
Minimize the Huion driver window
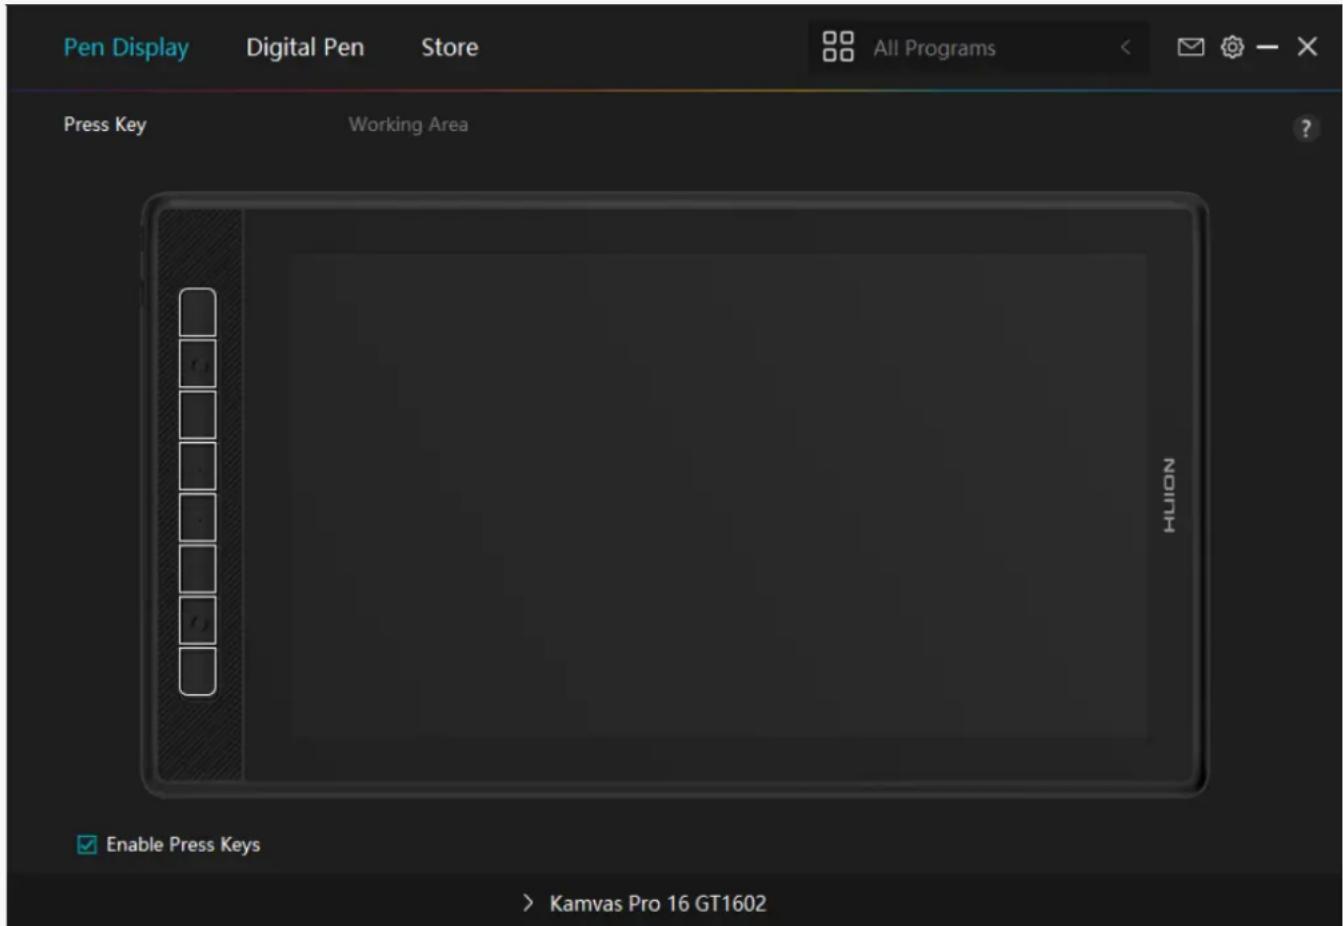click(1268, 47)
